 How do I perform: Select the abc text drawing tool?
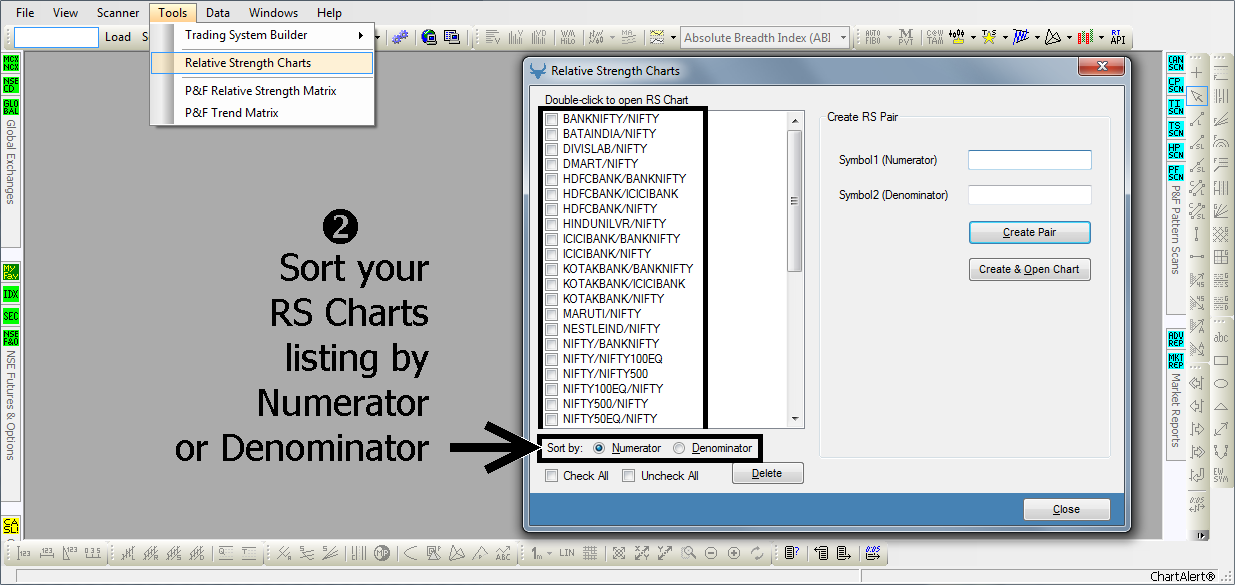pyautogui.click(x=1220, y=338)
